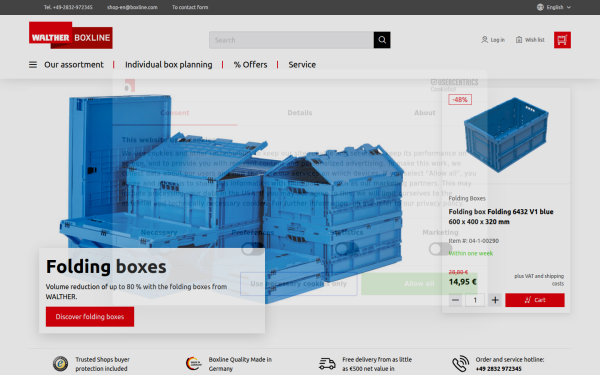This screenshot has width=600, height=375.
Task: Increase quantity with the plus button
Action: click(x=495, y=300)
